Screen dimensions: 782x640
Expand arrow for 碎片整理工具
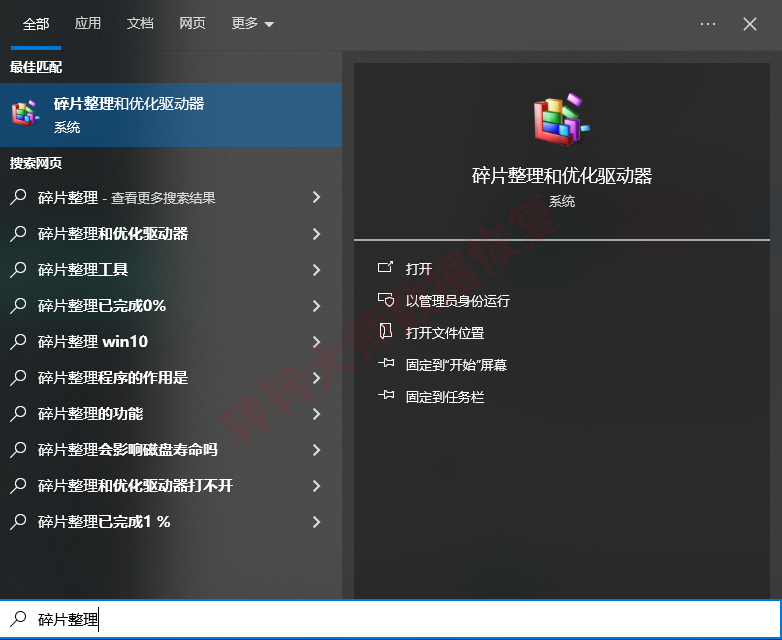[x=316, y=269]
